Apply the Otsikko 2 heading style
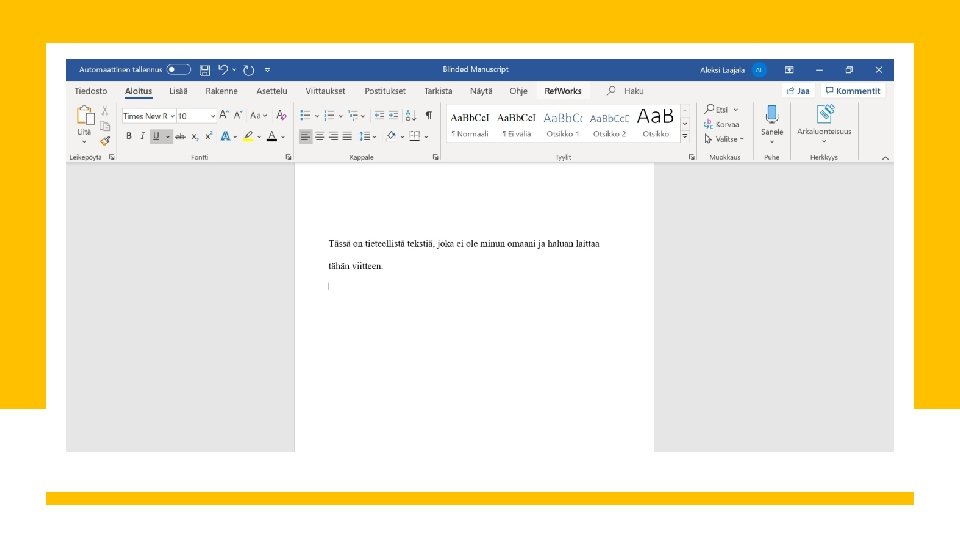Viewport: 960px width, 540px height. 609,124
